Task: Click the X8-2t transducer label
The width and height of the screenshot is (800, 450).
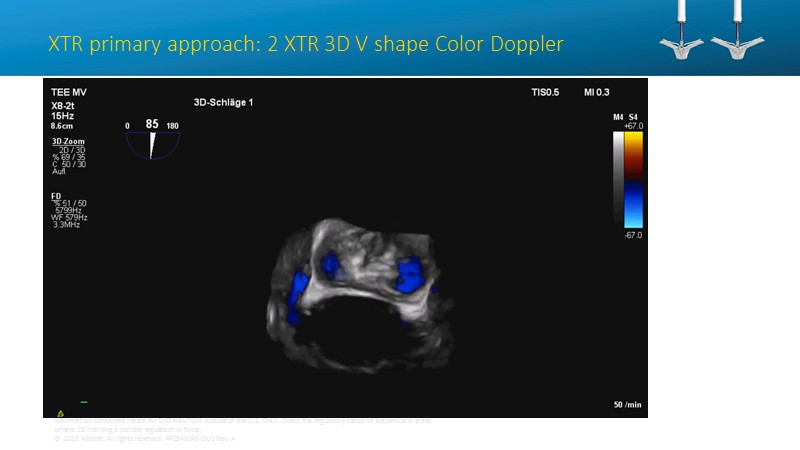Action: click(x=62, y=105)
